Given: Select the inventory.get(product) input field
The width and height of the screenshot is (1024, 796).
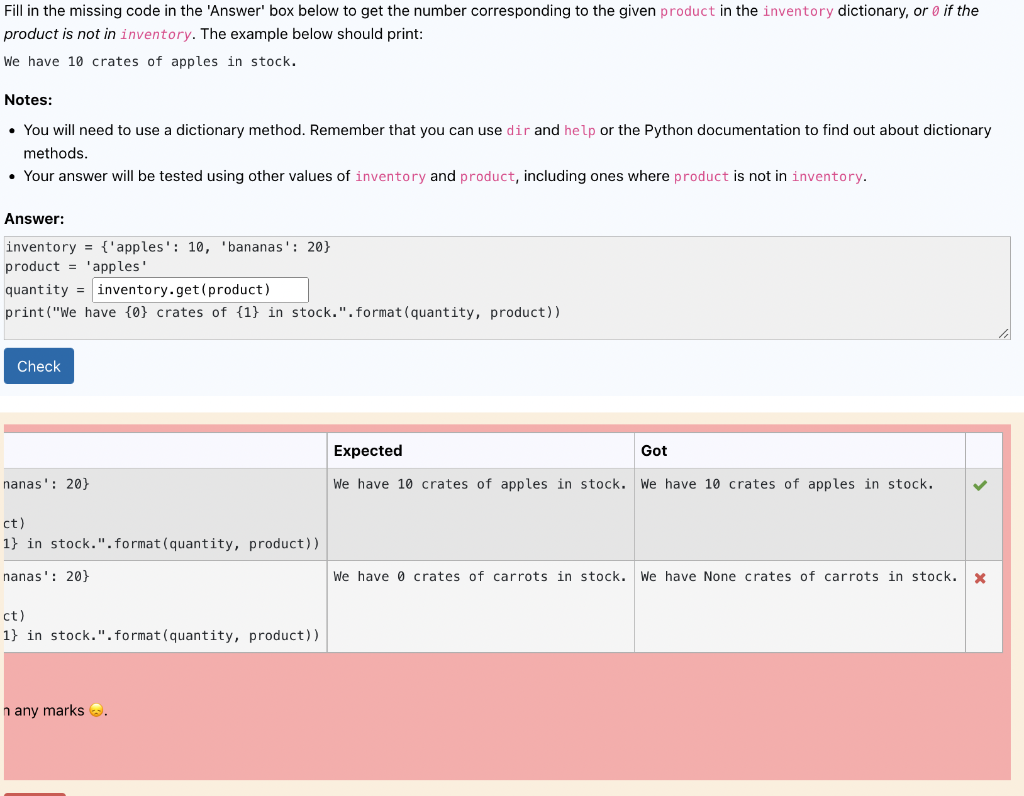Looking at the screenshot, I should 200,289.
